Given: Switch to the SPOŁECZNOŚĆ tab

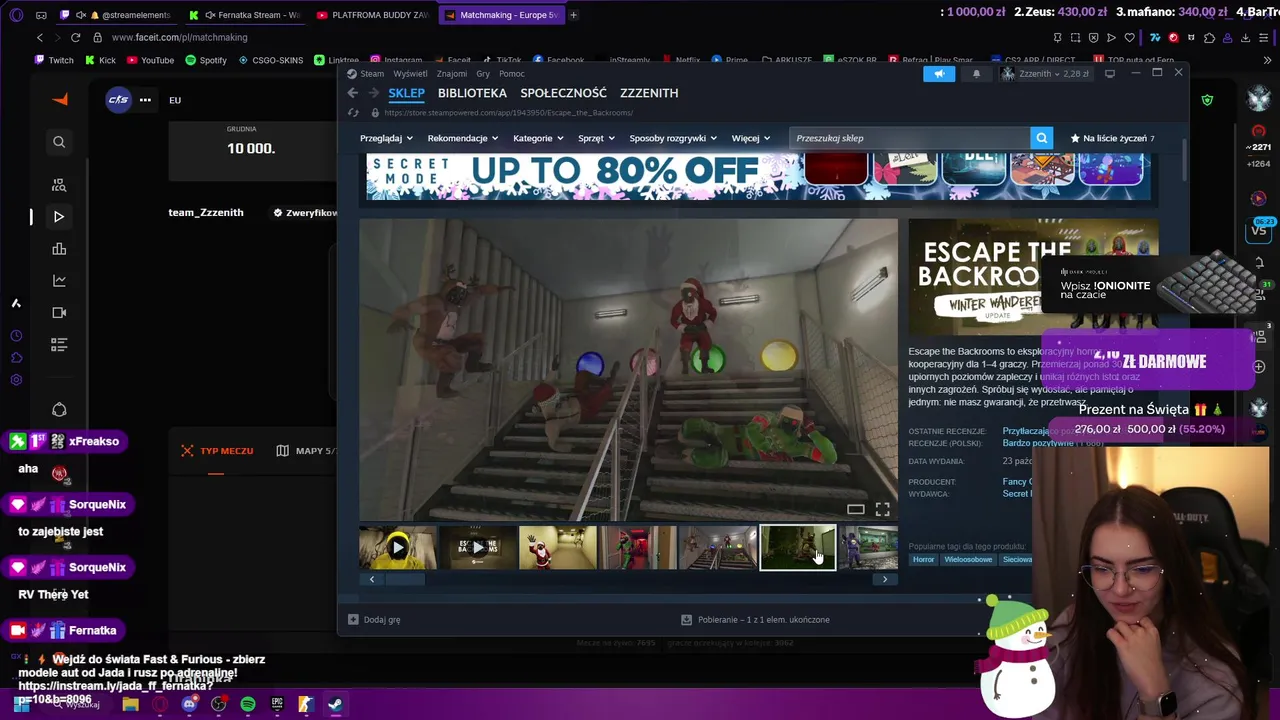Looking at the screenshot, I should pyautogui.click(x=563, y=93).
